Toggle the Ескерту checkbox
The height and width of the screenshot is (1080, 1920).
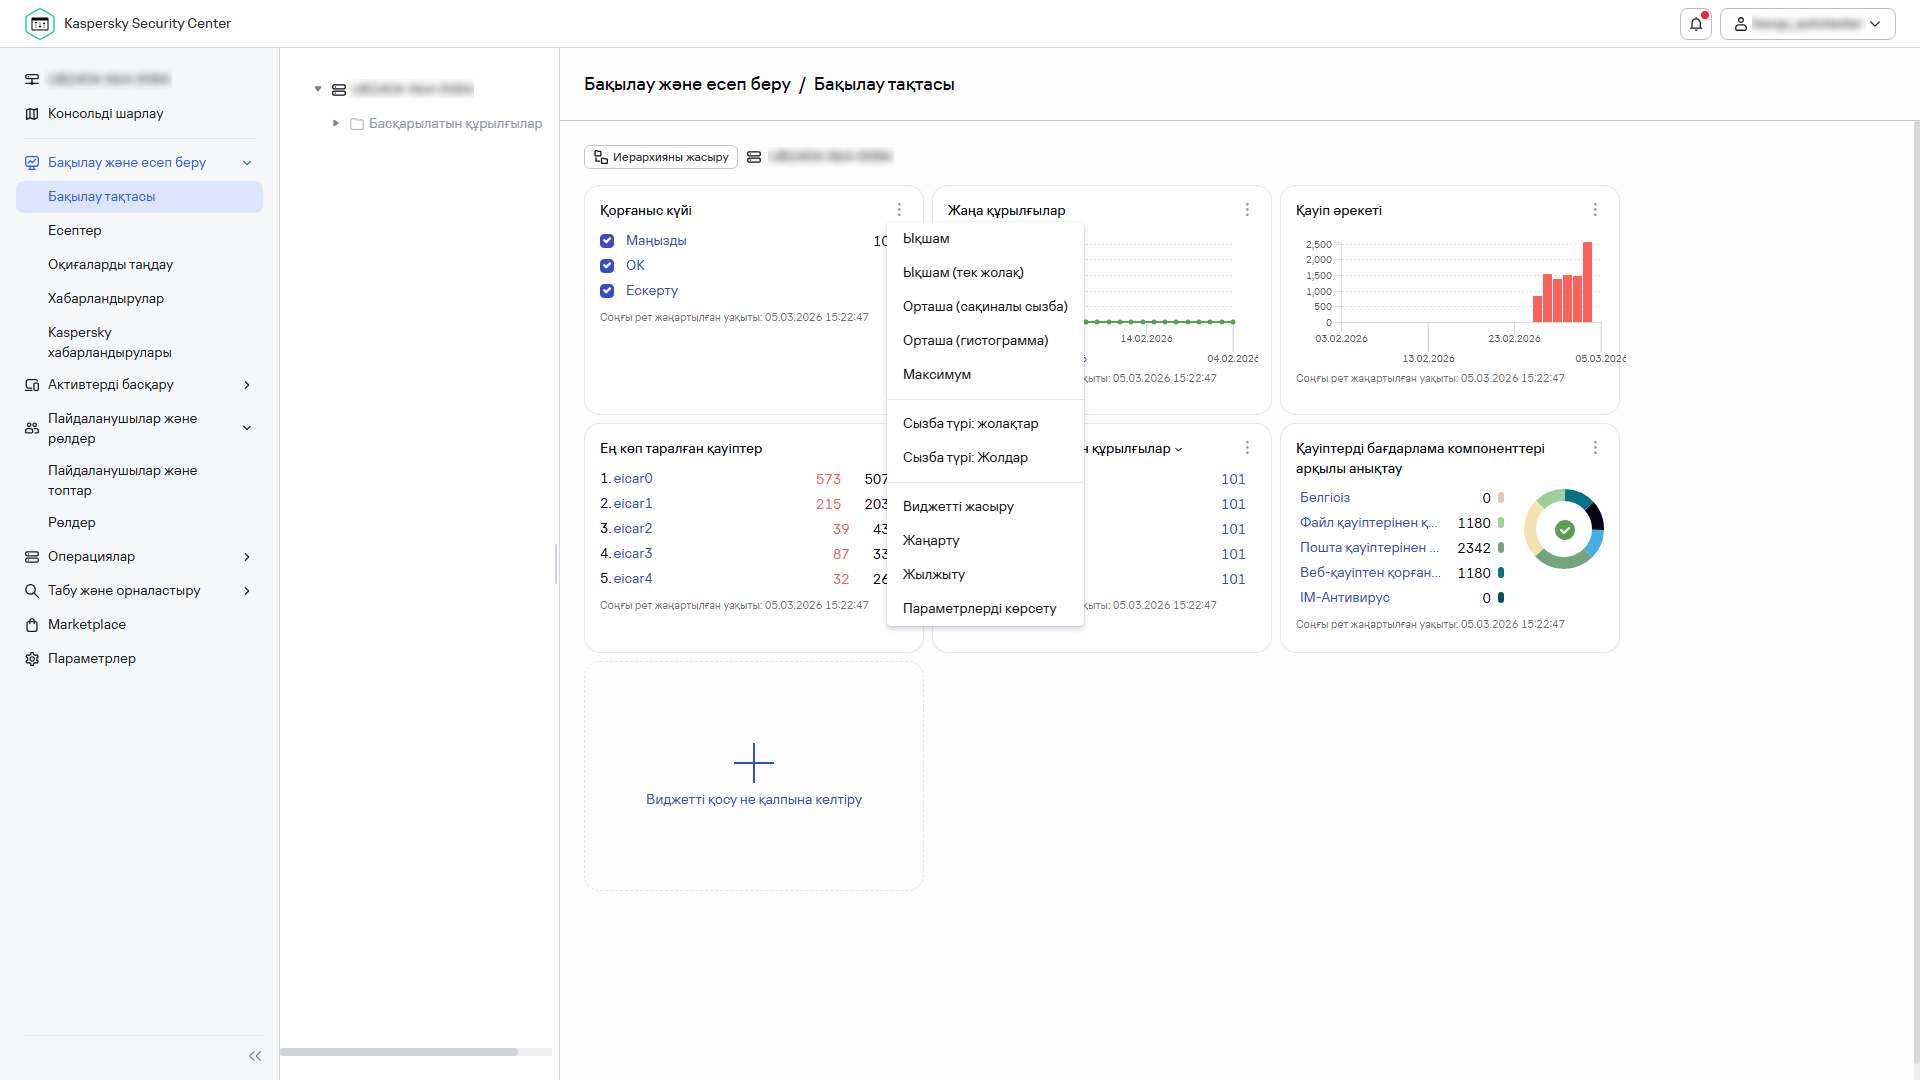(x=607, y=291)
